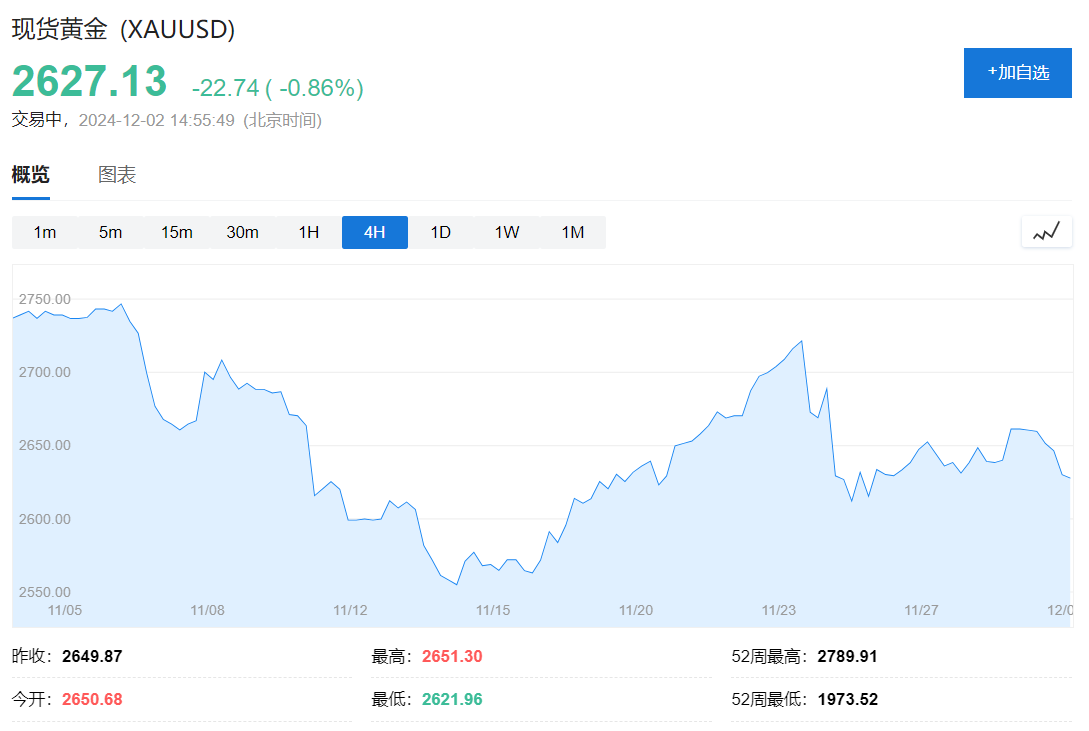1089x731 pixels.
Task: Show the 1W weekly chart
Action: (506, 232)
